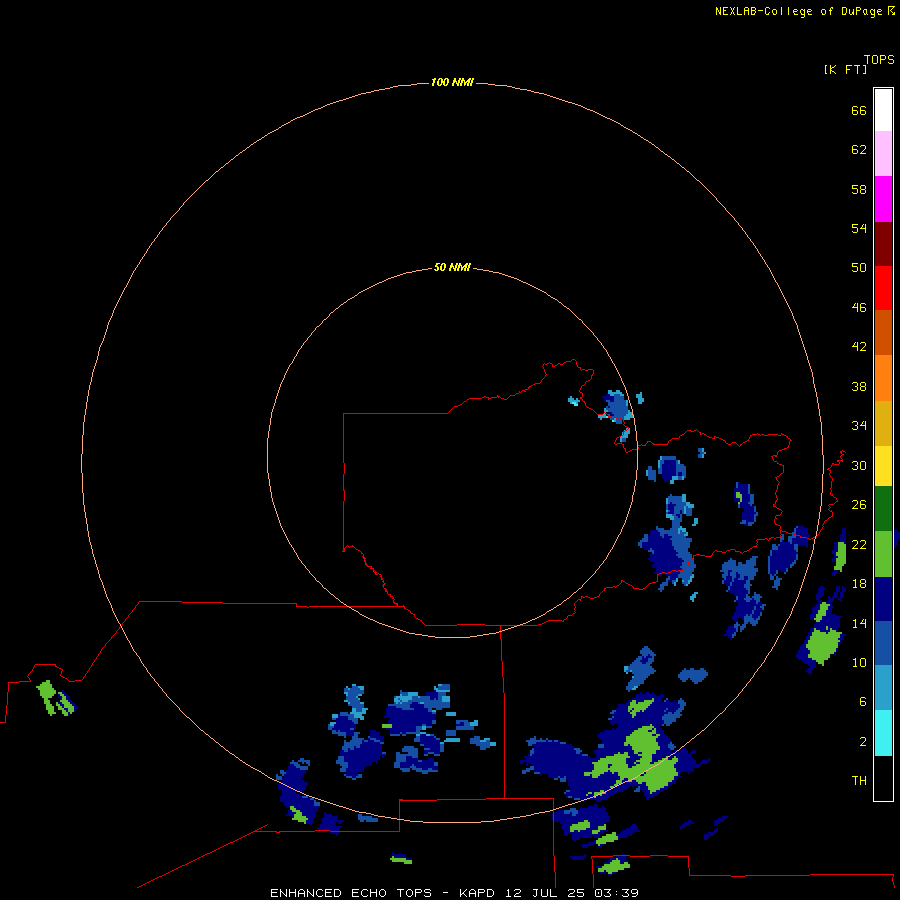This screenshot has height=900, width=900.
Task: Click the legend value 46
Action: (x=859, y=308)
